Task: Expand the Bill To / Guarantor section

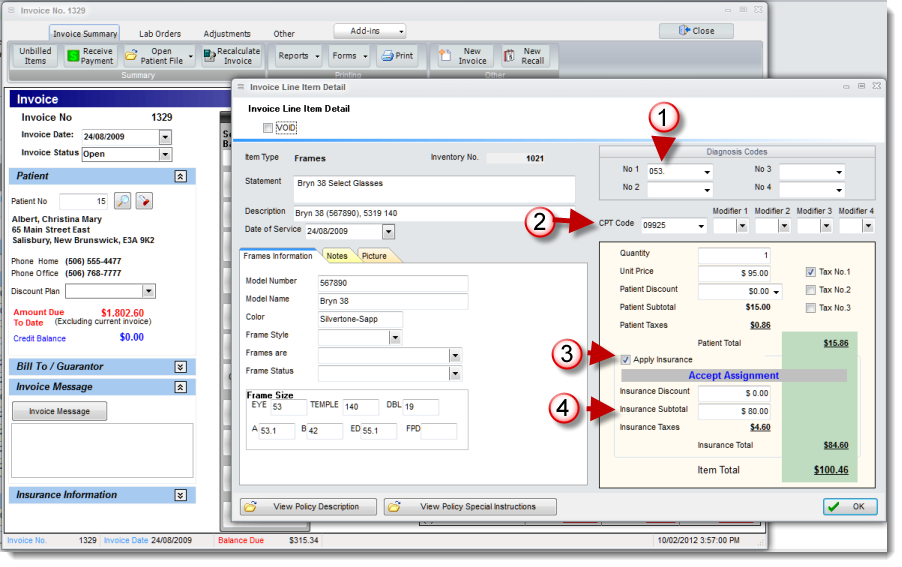Action: [x=181, y=367]
